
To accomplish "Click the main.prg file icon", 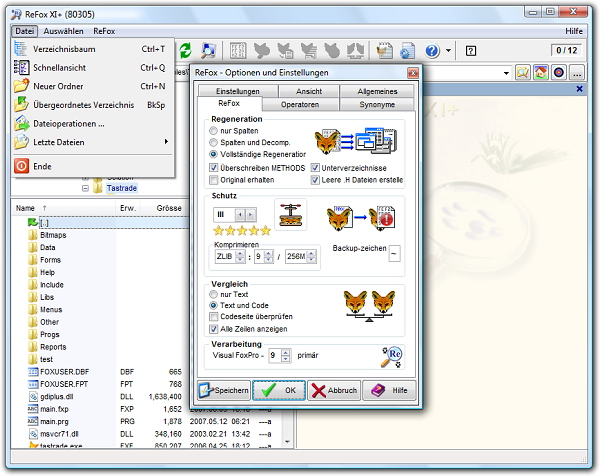I will (33, 421).
